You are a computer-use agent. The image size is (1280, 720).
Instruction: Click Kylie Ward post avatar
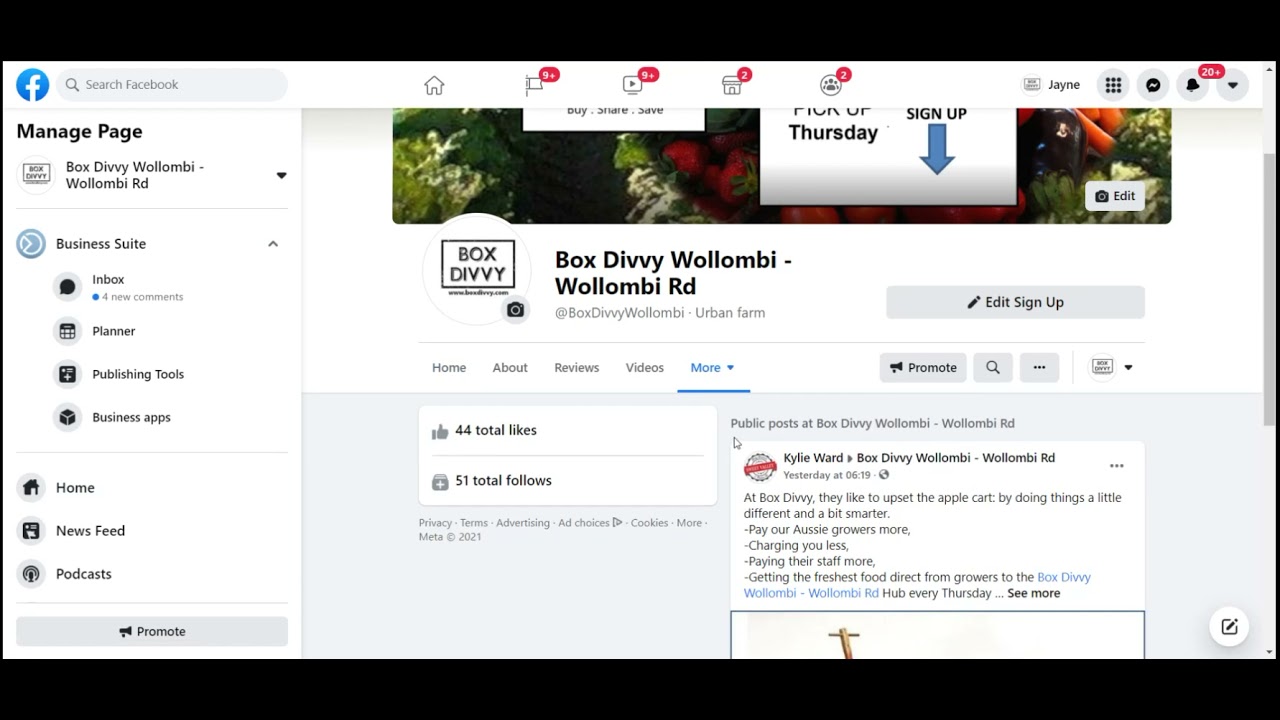tap(760, 466)
